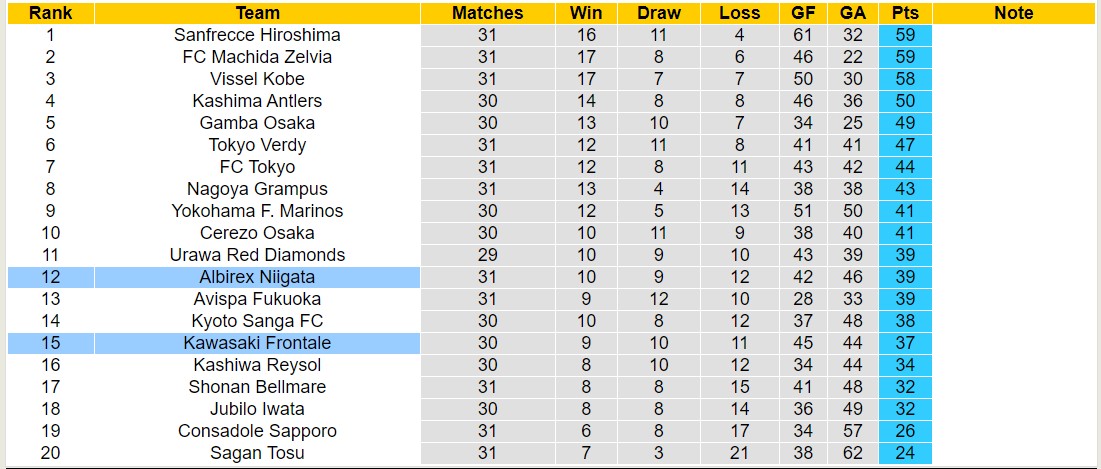The width and height of the screenshot is (1101, 469).
Task: Select Urawa Red Diamonds team name
Action: [x=257, y=255]
